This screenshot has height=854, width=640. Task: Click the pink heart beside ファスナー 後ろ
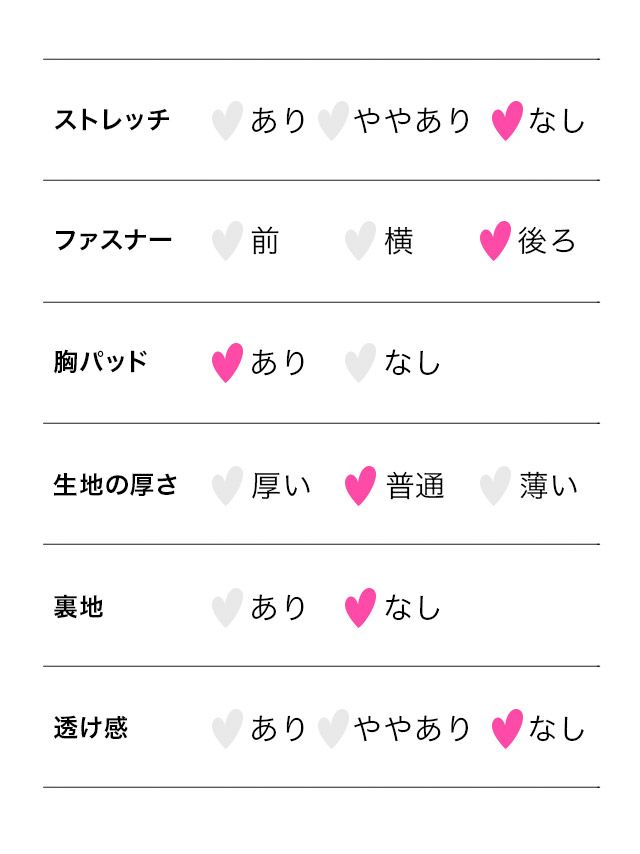click(495, 241)
